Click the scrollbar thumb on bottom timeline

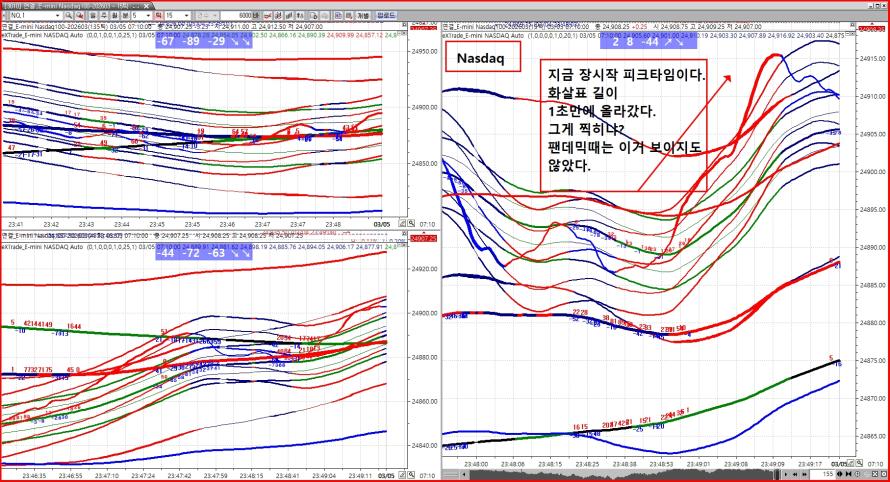[x=777, y=474]
